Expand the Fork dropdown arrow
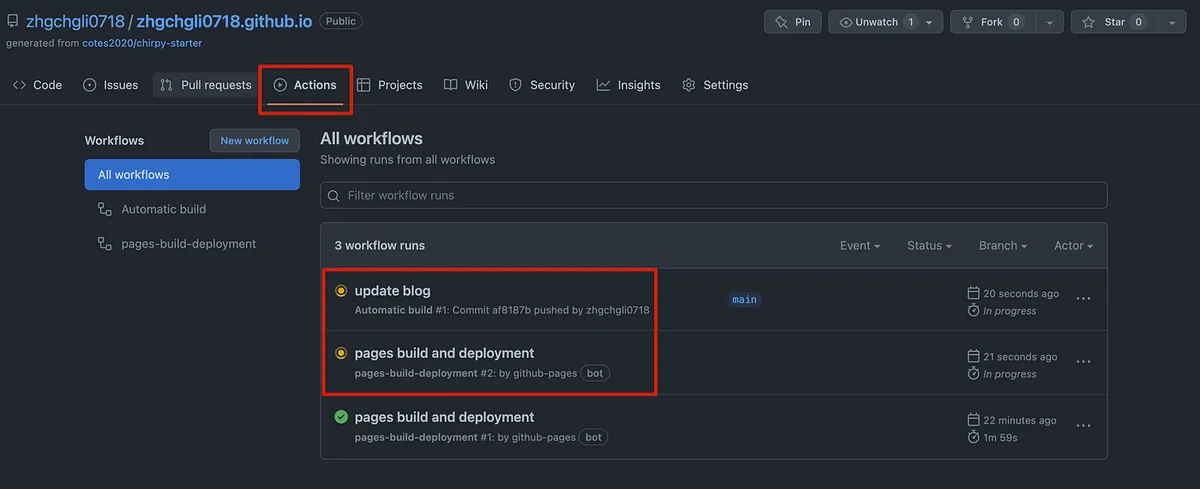 tap(1049, 22)
